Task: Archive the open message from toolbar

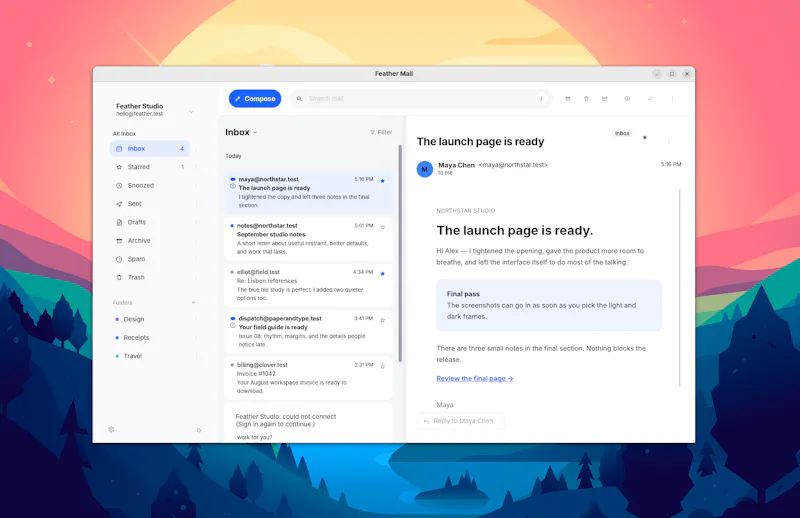Action: [567, 98]
